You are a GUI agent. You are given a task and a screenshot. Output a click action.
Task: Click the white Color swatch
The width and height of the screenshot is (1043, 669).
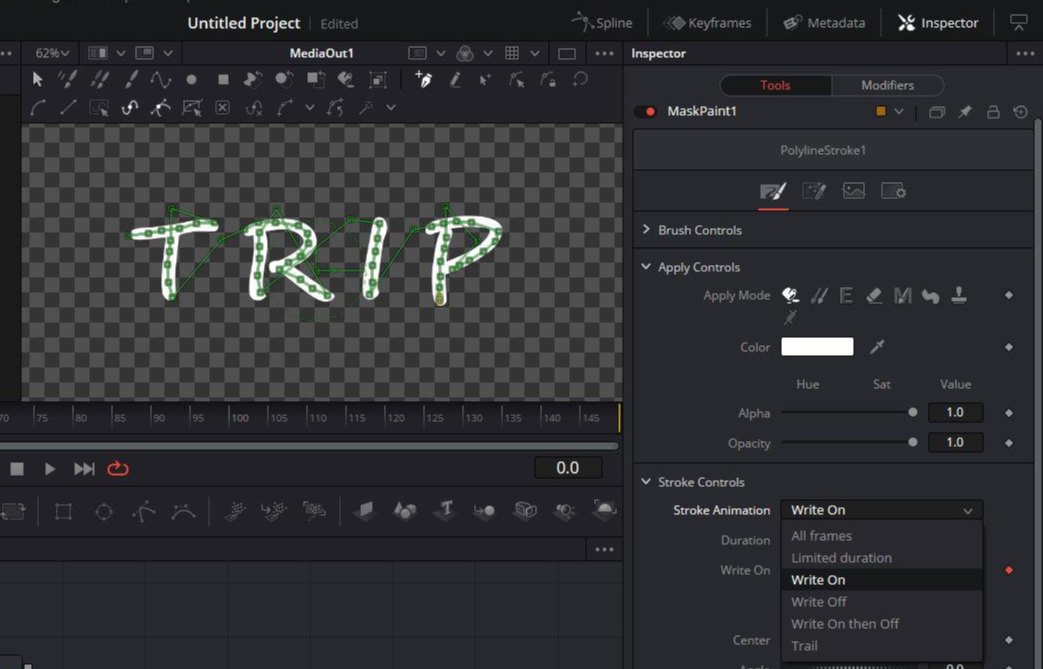(817, 346)
